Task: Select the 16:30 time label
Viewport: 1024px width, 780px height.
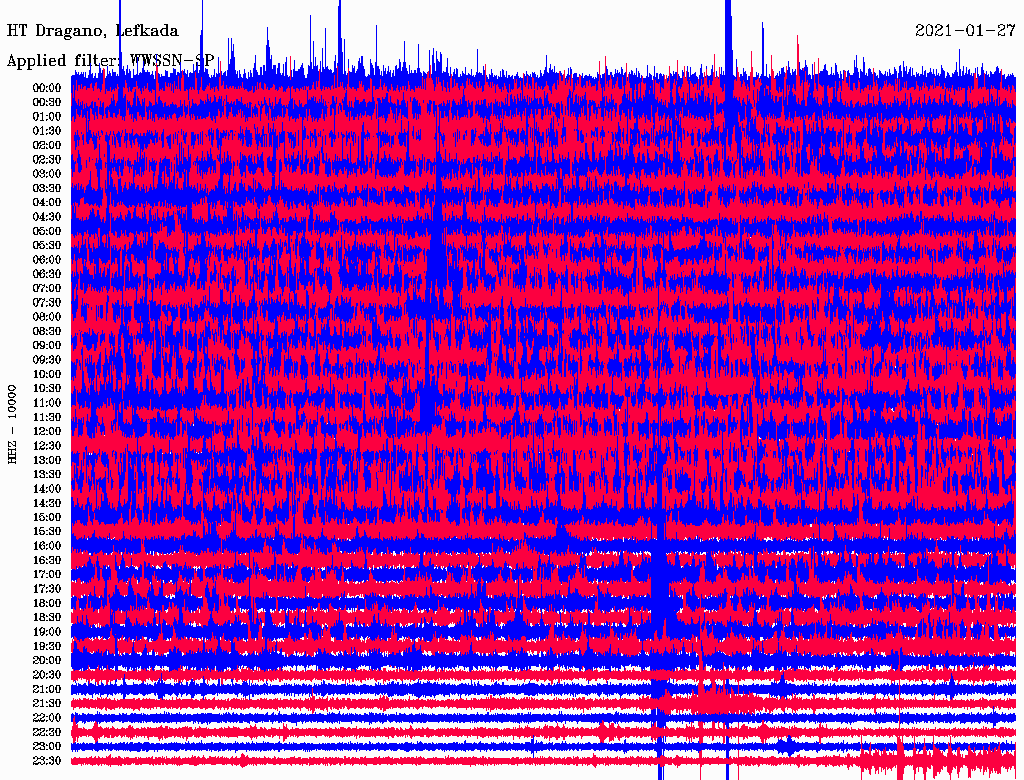Action: 47,561
